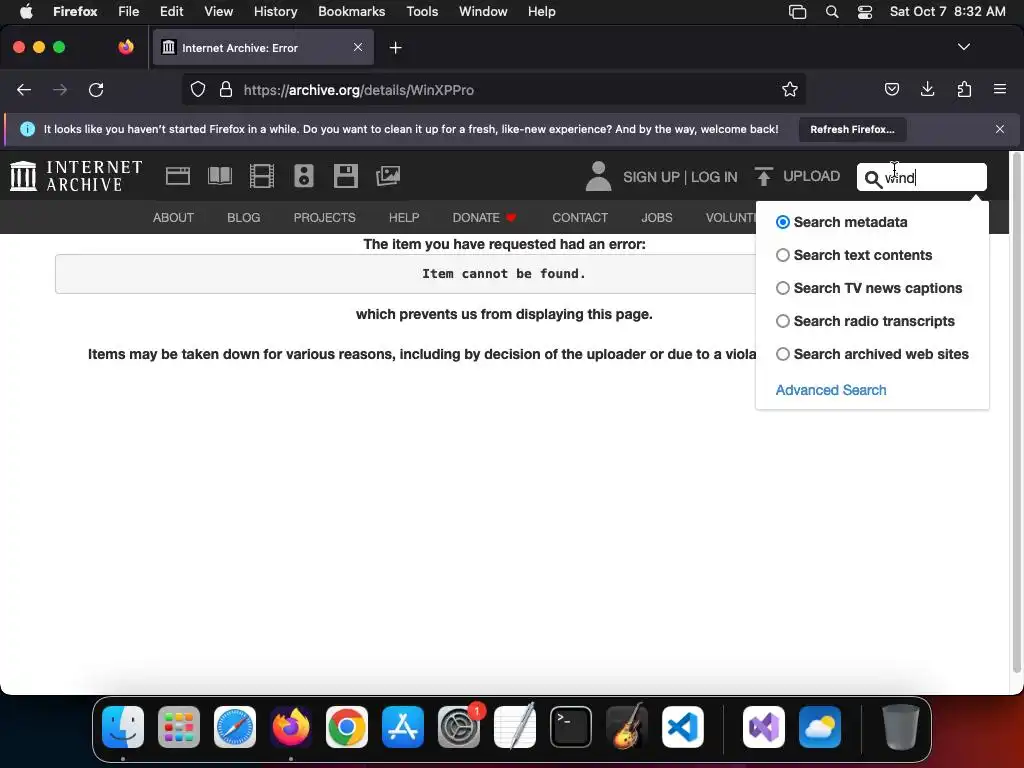Click the SIGN UP link
1024x768 pixels.
651,177
